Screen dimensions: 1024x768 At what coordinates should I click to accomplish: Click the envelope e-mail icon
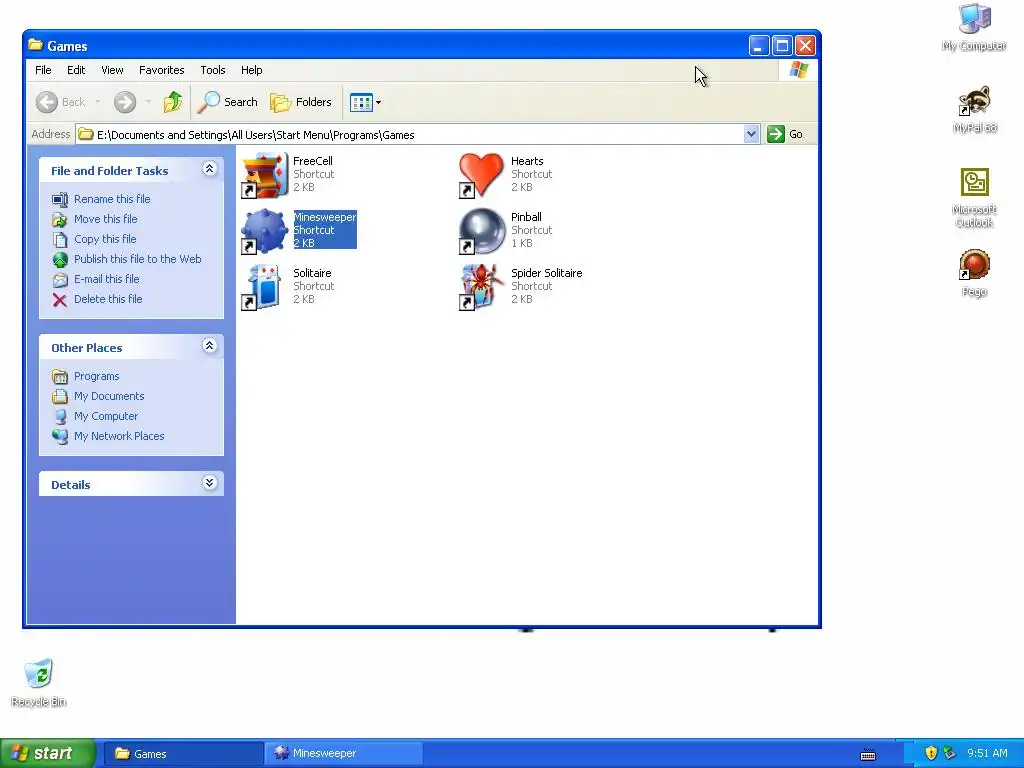coord(60,280)
